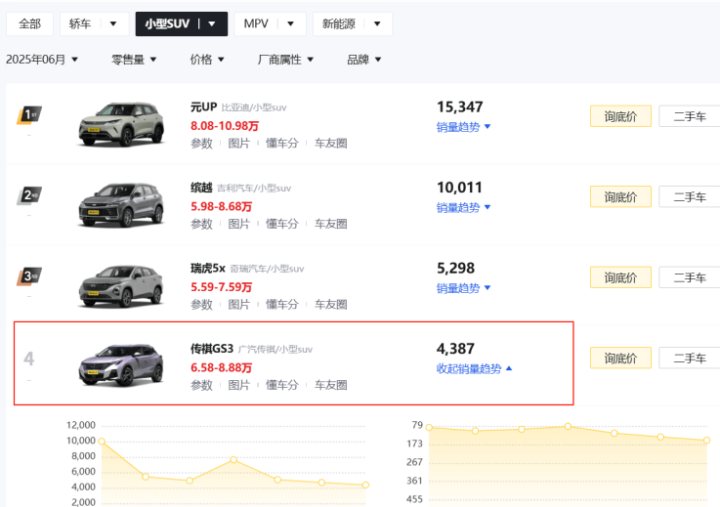The height and width of the screenshot is (507, 720).
Task: Select the 新能源 category tab
Action: coord(339,24)
